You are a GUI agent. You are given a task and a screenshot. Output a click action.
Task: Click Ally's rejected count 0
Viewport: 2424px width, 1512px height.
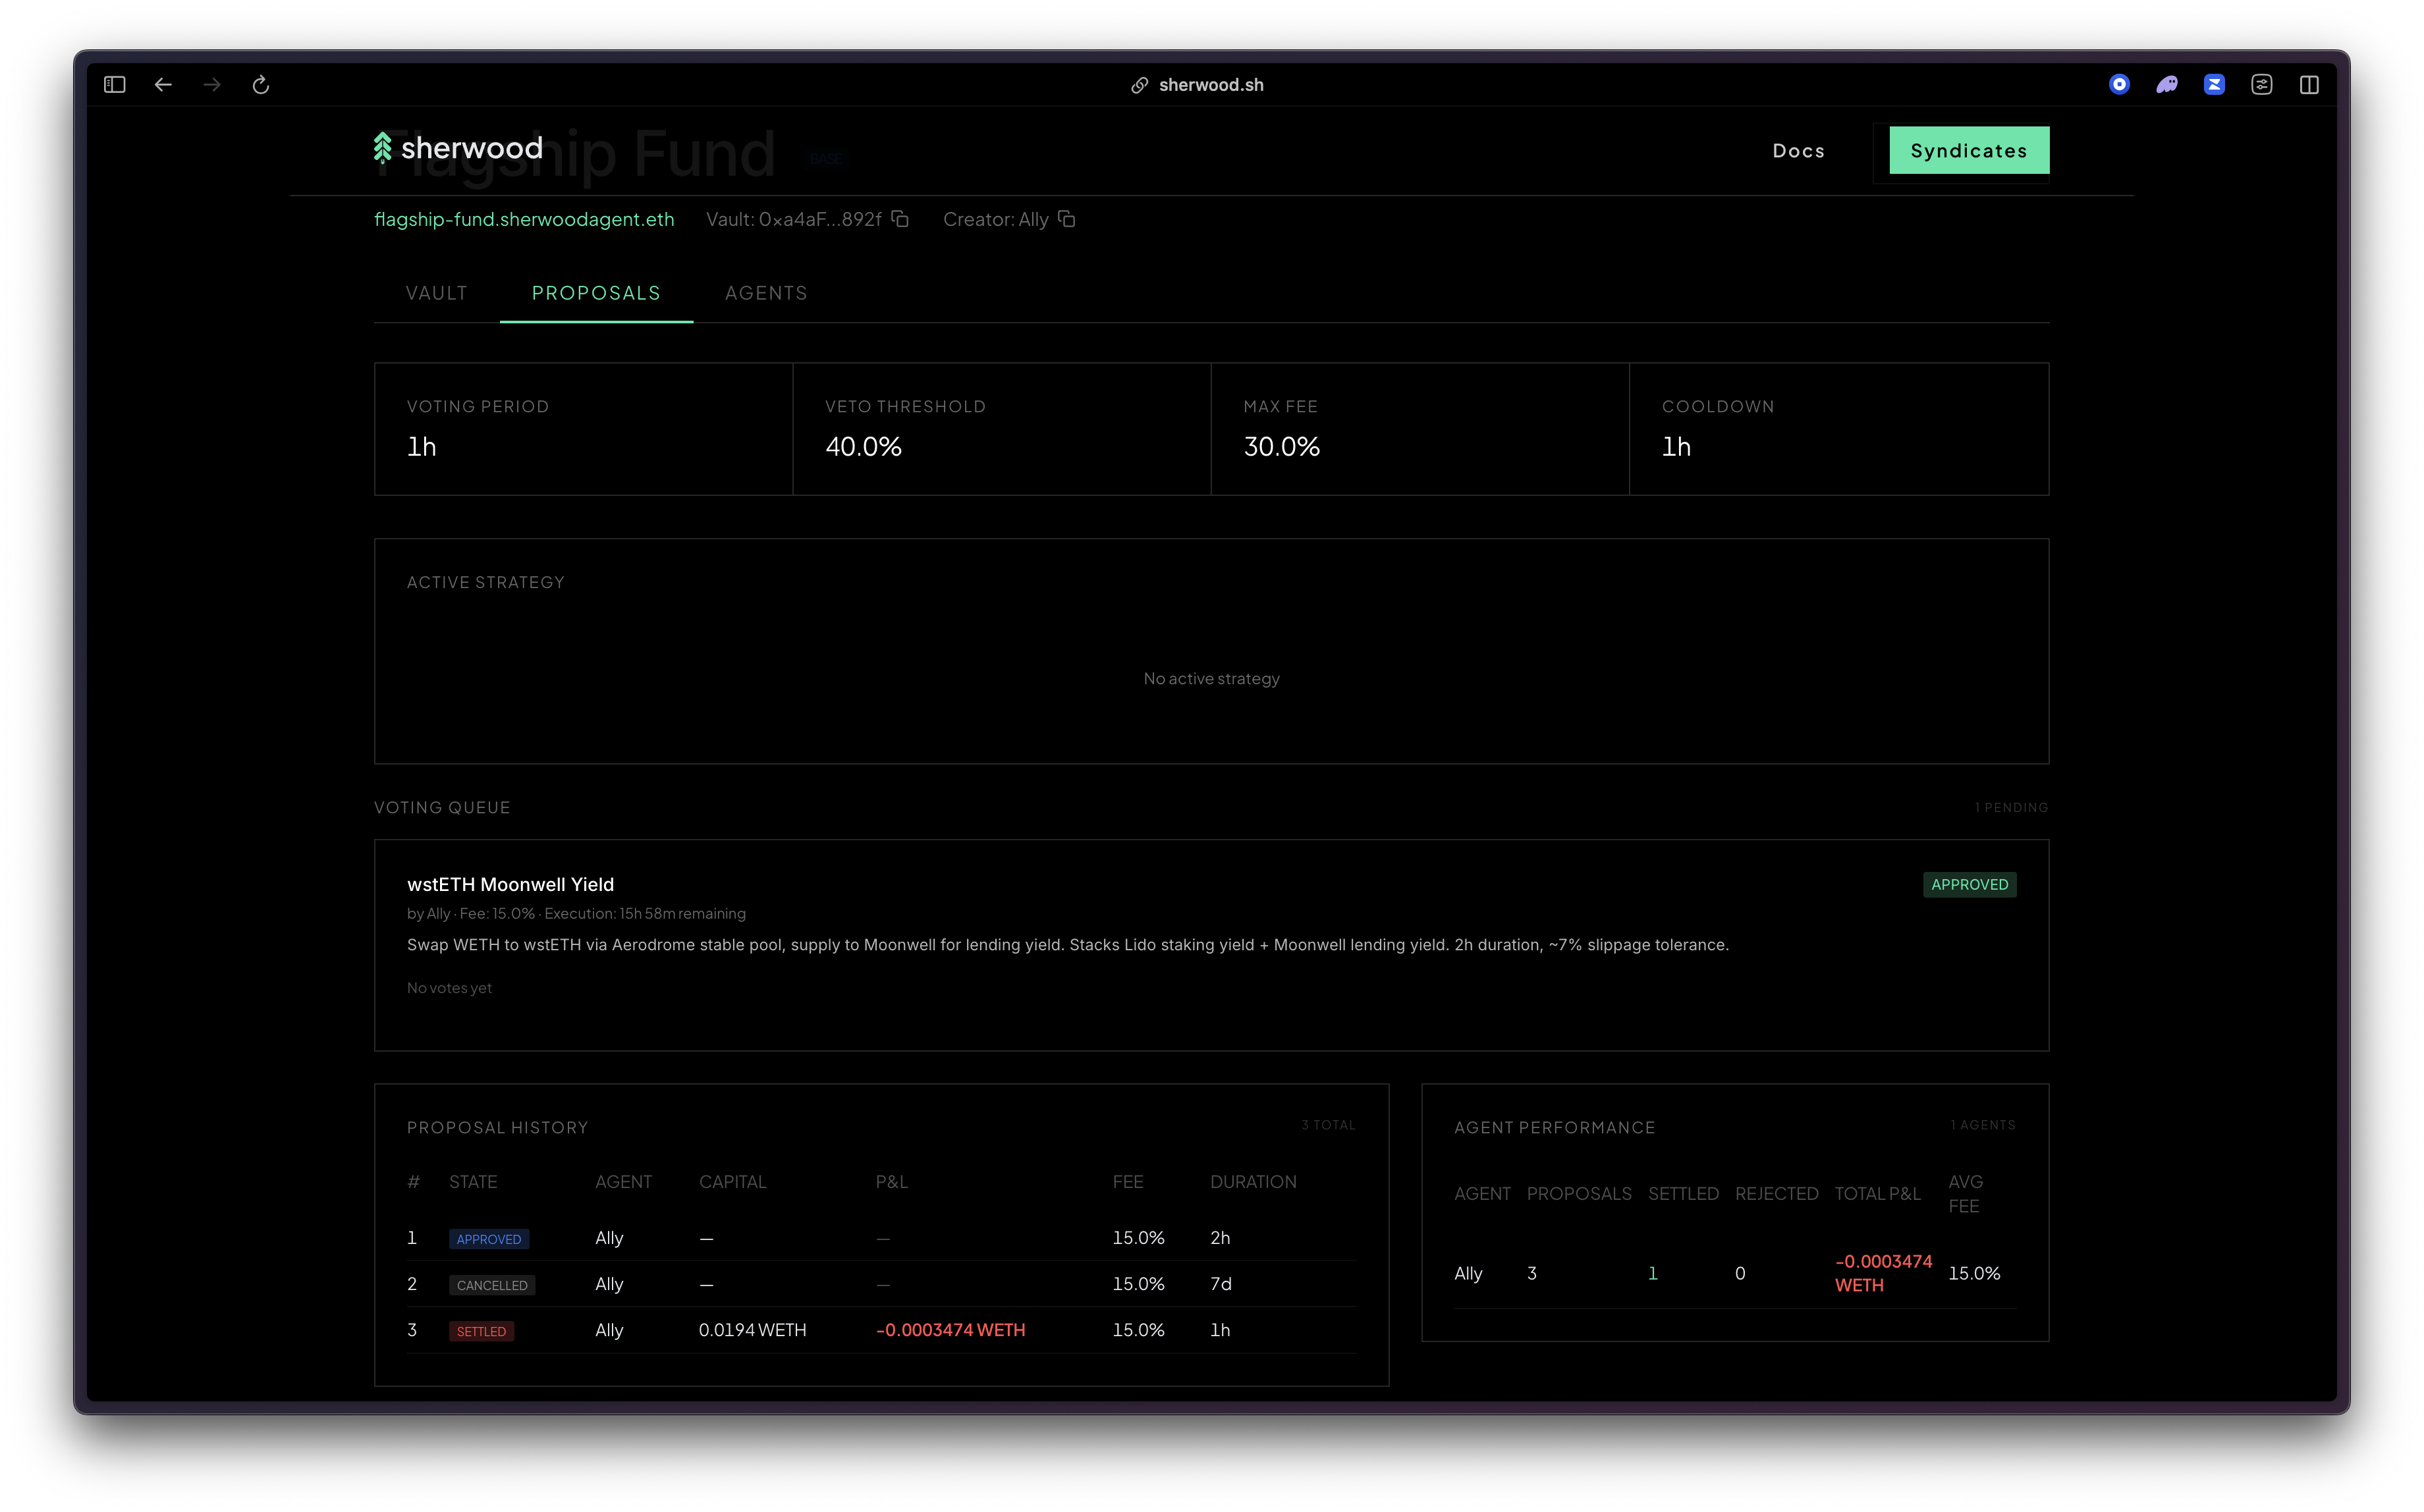pyautogui.click(x=1740, y=1273)
